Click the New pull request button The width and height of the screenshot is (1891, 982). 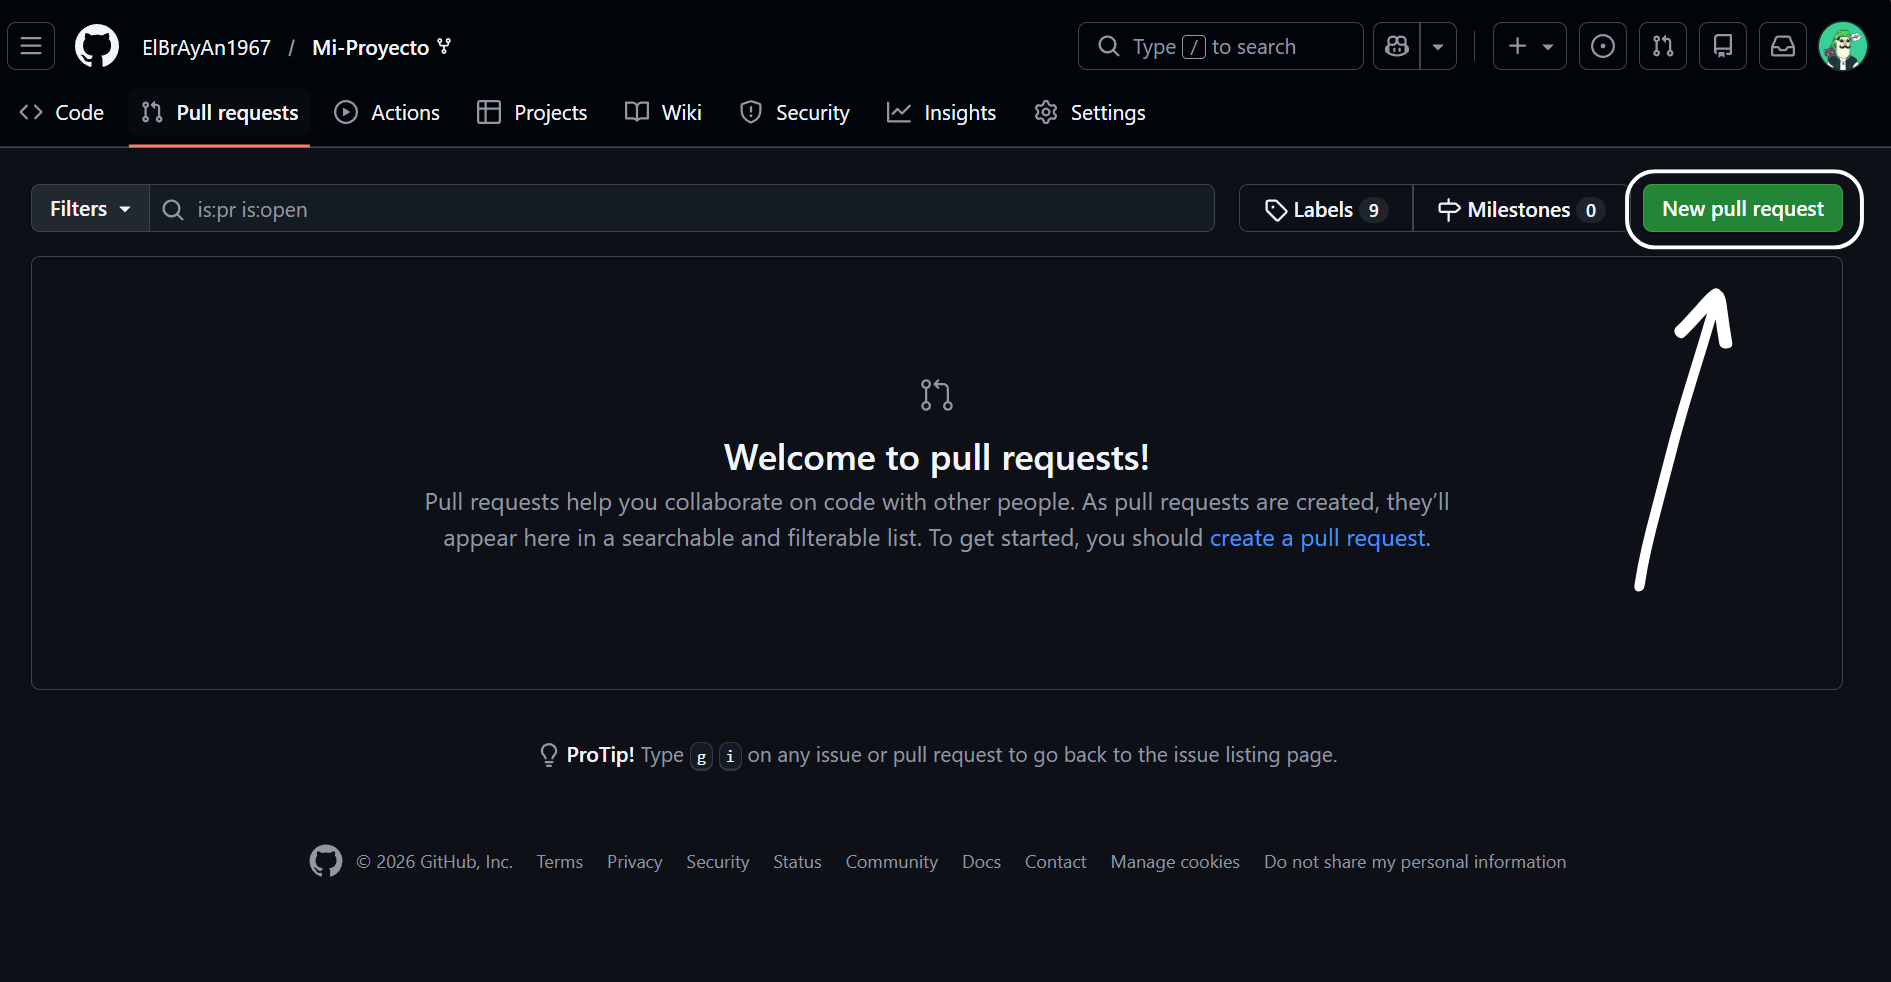click(x=1742, y=208)
